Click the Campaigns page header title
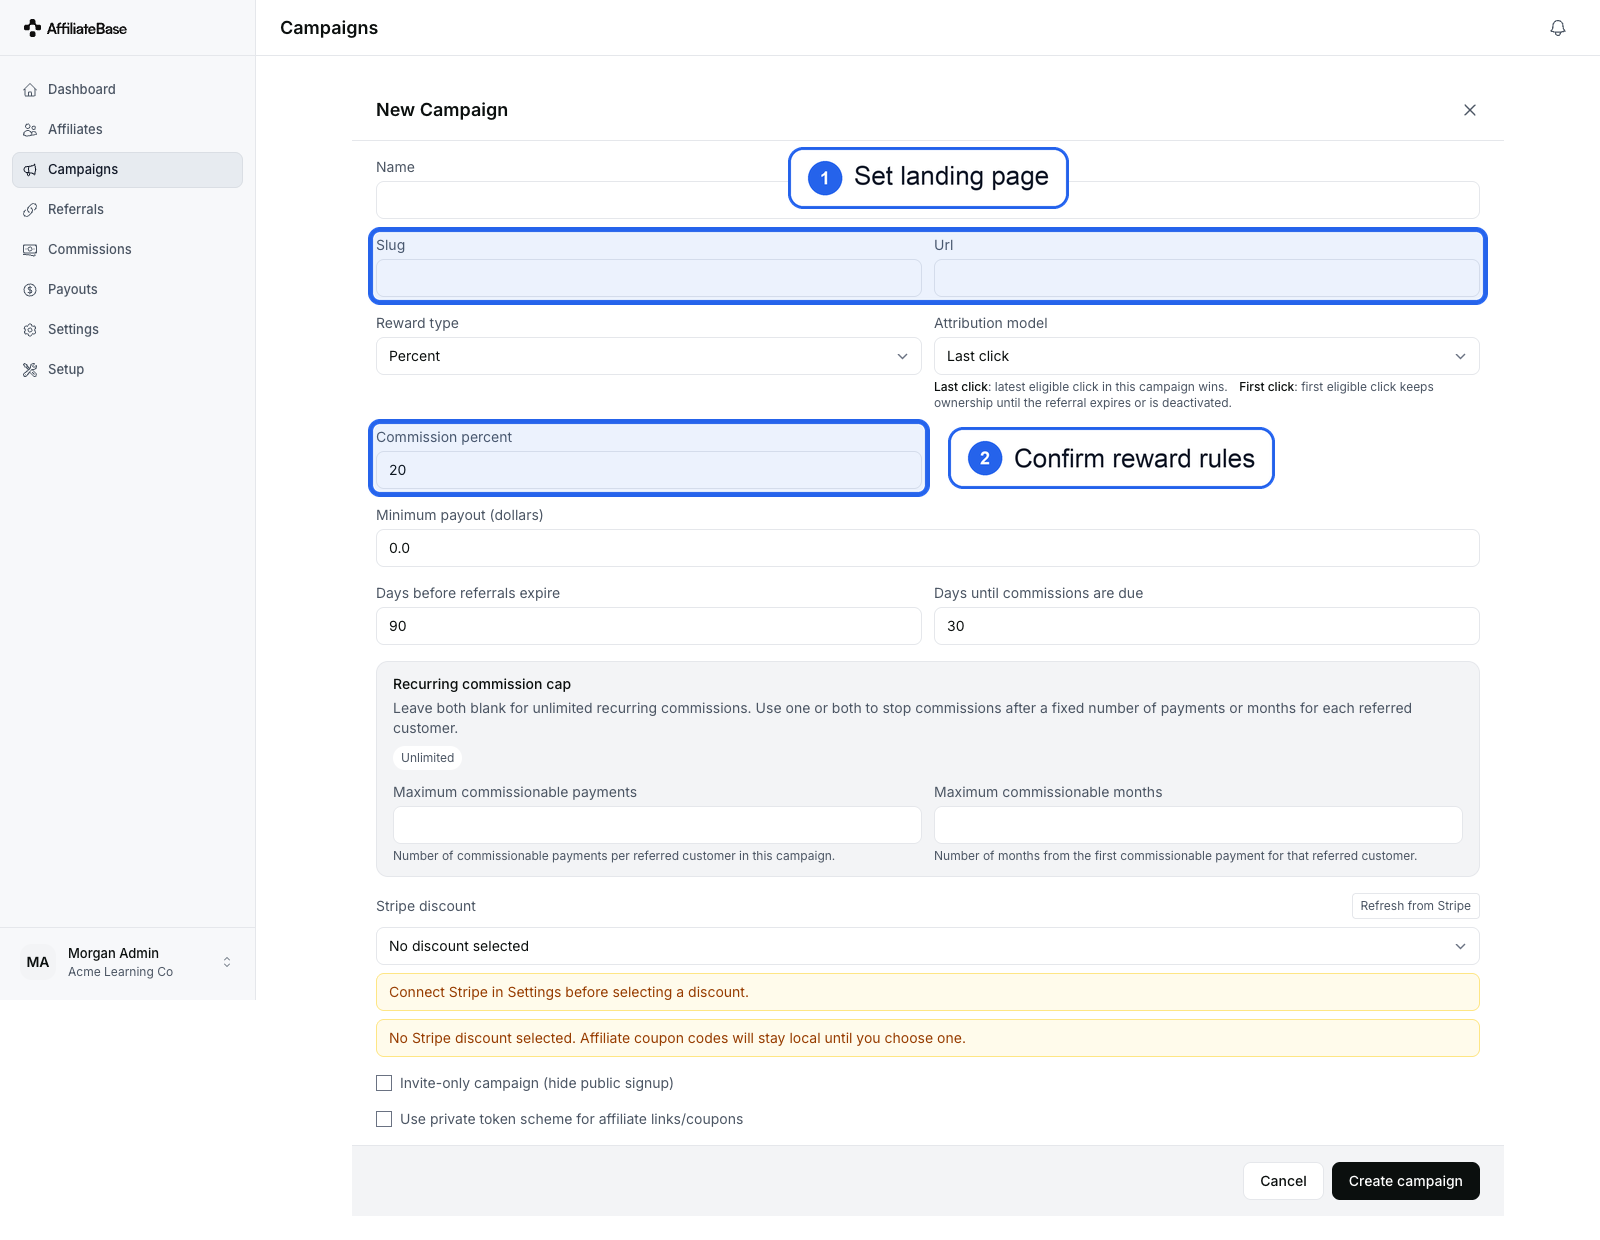Screen dimensions: 1600x1240 pyautogui.click(x=329, y=28)
